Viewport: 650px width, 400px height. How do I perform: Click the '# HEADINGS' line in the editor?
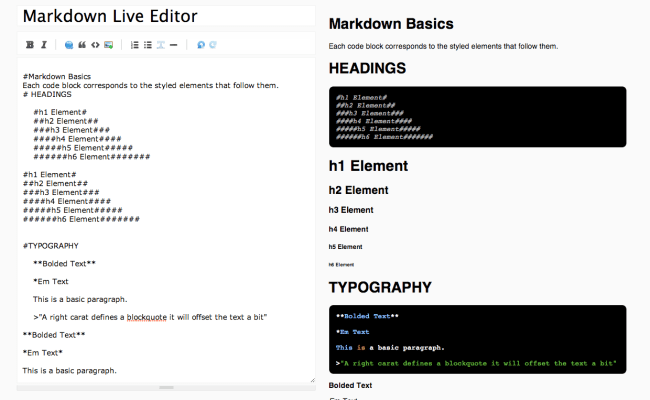(x=47, y=94)
